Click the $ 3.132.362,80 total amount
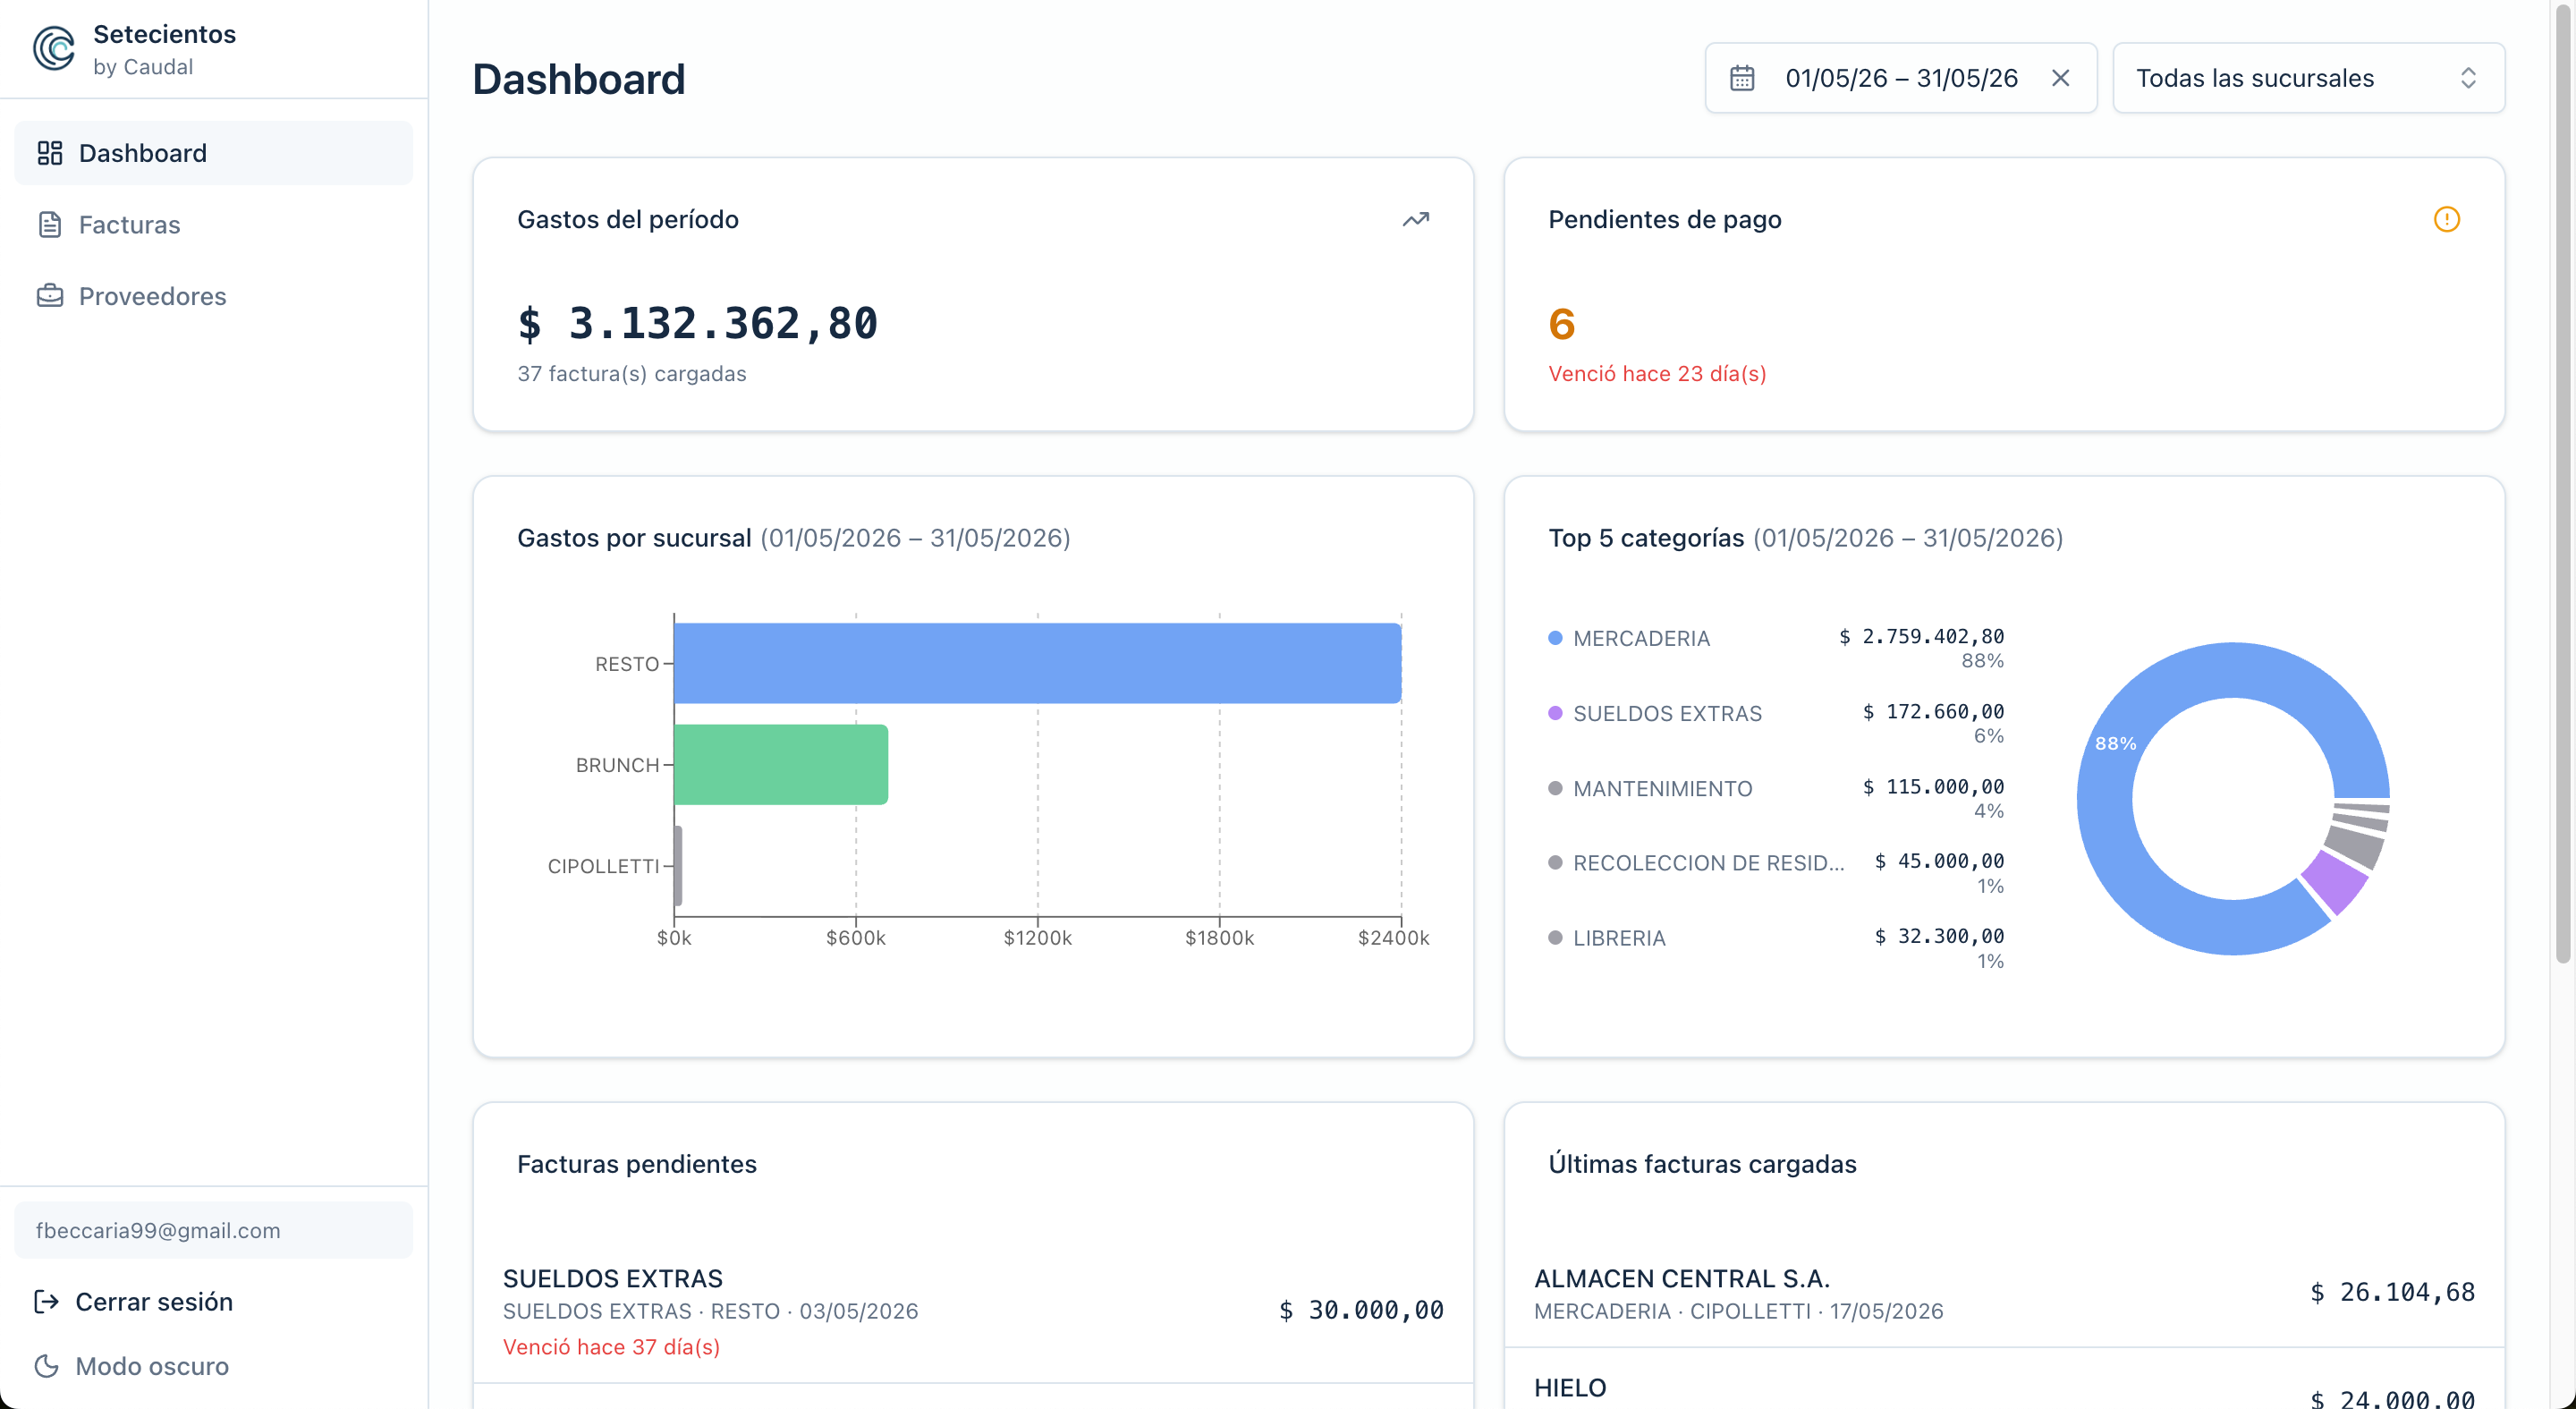2576x1409 pixels. click(x=697, y=323)
